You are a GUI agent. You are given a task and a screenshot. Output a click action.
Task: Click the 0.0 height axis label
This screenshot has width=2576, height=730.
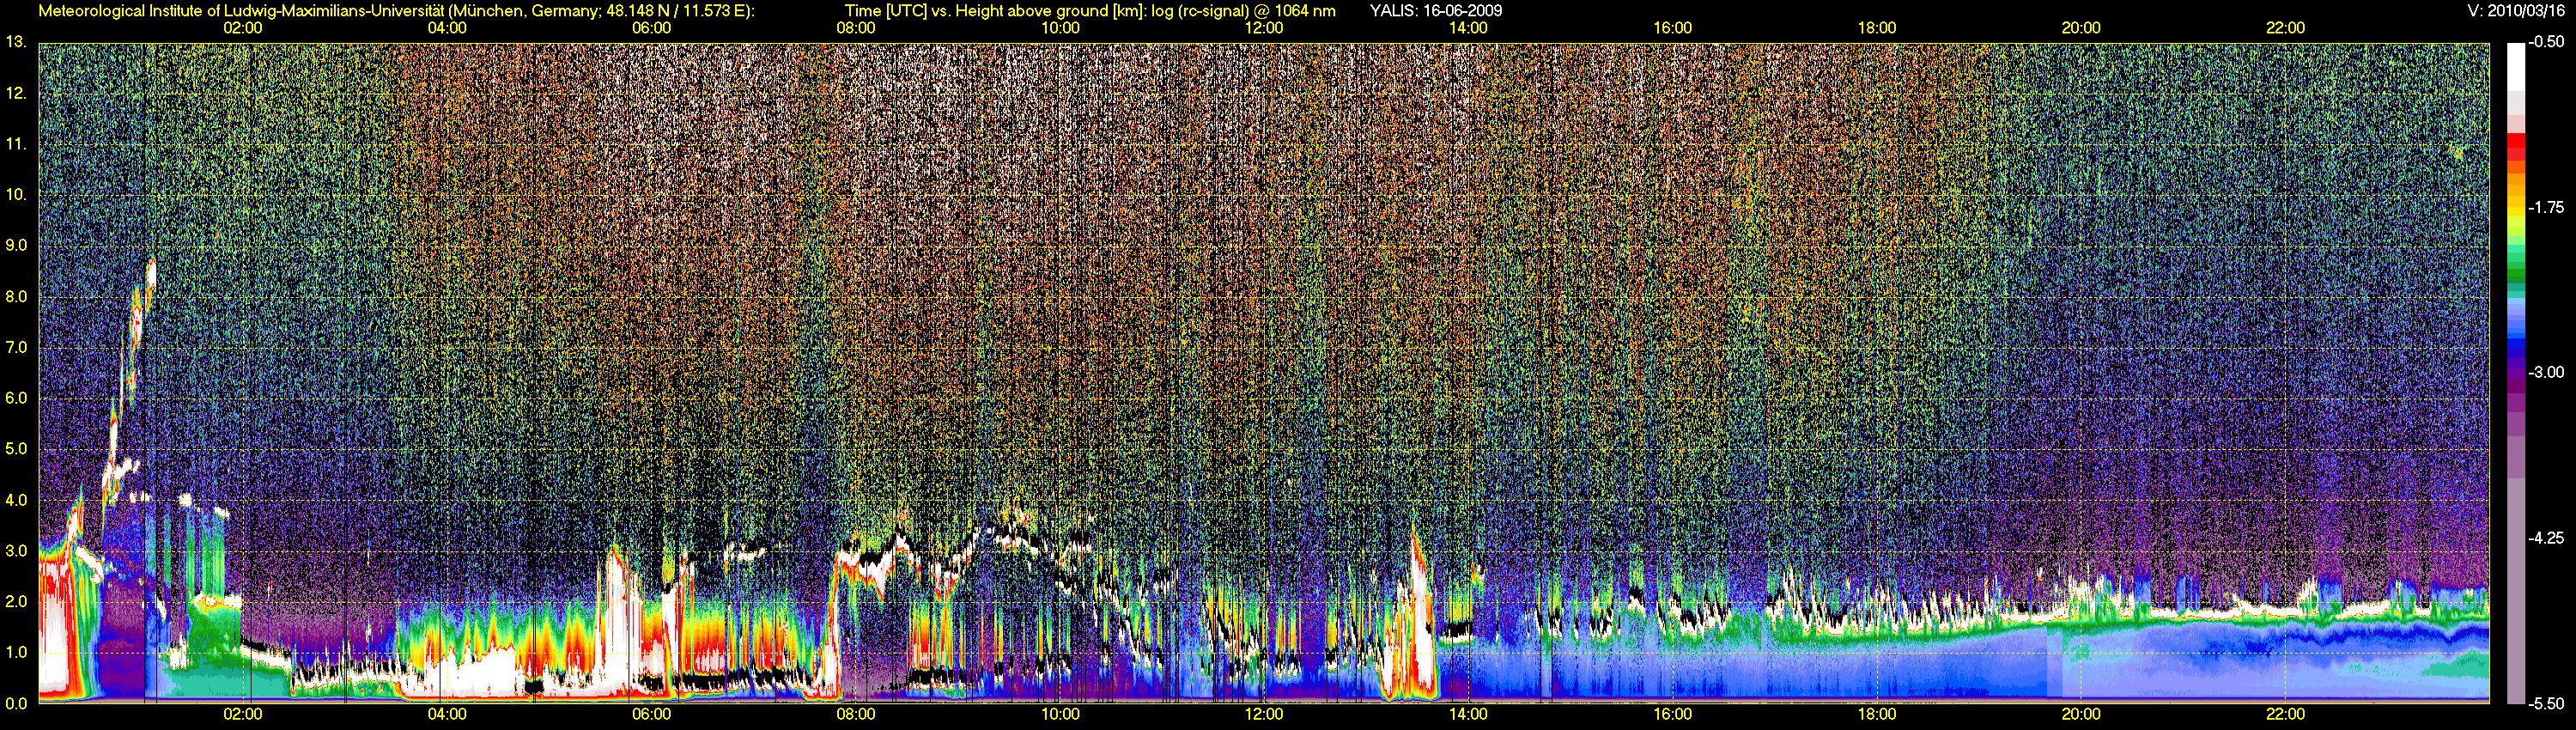click(x=15, y=703)
